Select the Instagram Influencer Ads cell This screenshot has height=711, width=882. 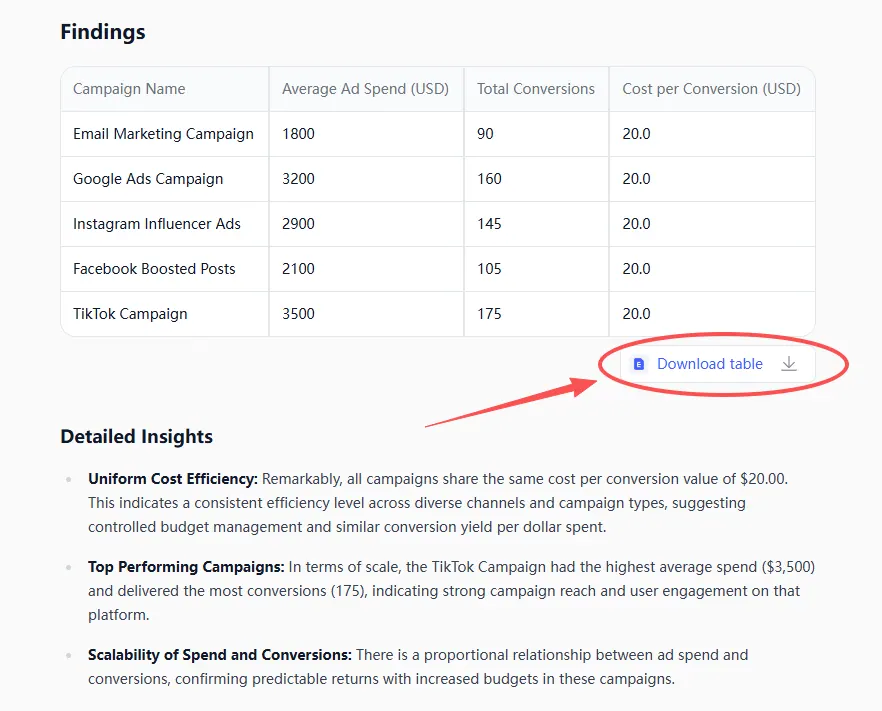point(157,224)
